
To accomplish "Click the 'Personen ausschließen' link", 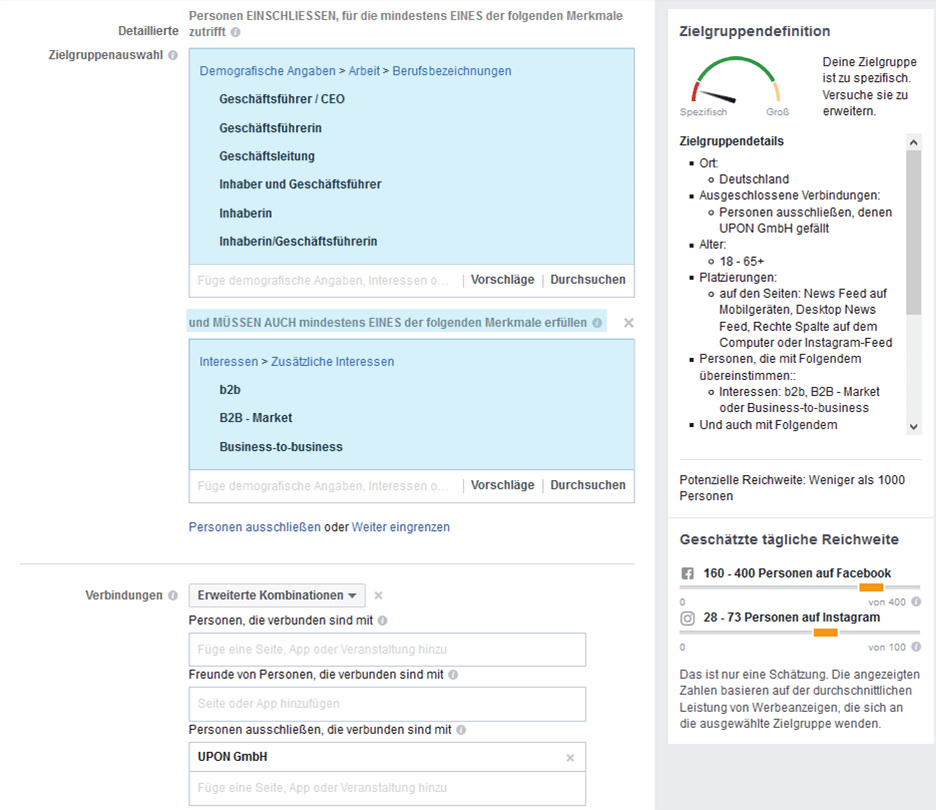I will point(255,527).
